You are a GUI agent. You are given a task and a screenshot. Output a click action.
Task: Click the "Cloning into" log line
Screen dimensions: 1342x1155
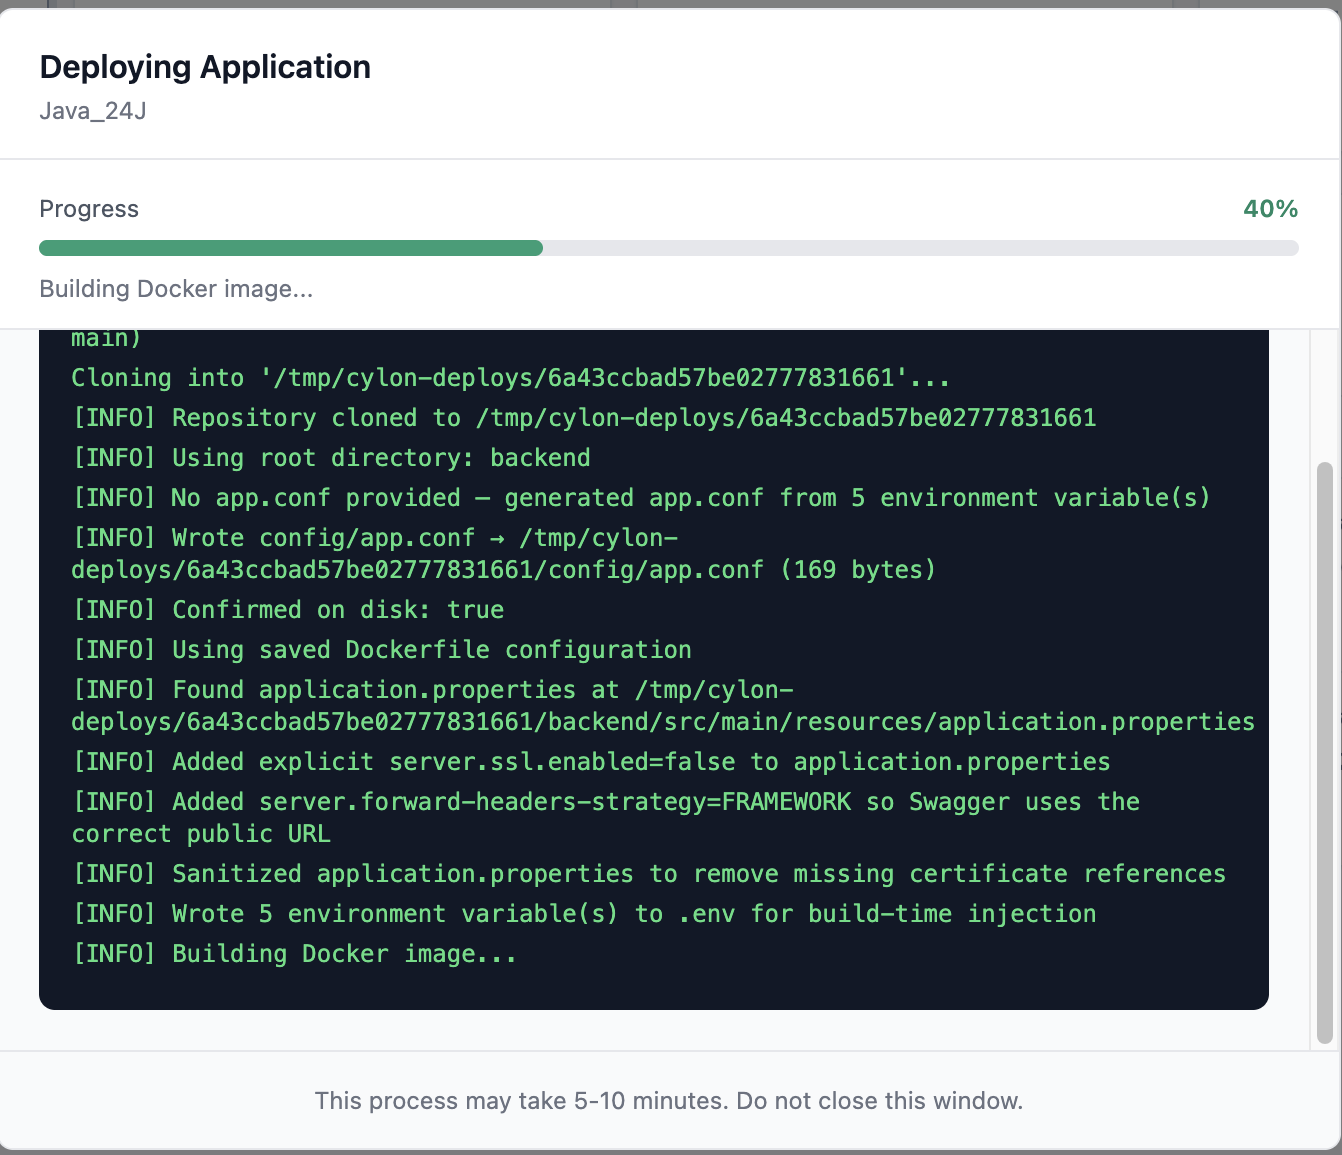pyautogui.click(x=510, y=378)
